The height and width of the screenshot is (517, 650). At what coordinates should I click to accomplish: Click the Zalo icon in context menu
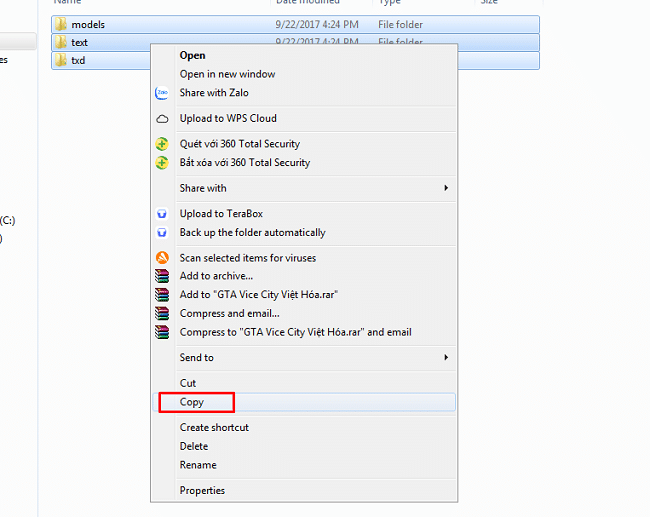[x=162, y=93]
